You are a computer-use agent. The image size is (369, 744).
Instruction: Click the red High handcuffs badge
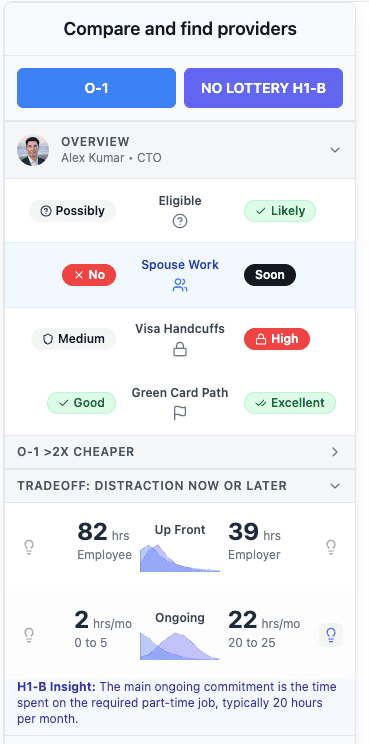point(277,339)
